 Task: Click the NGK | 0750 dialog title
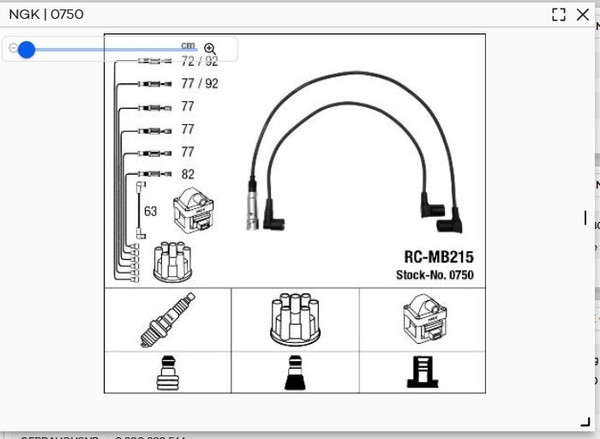coord(46,15)
